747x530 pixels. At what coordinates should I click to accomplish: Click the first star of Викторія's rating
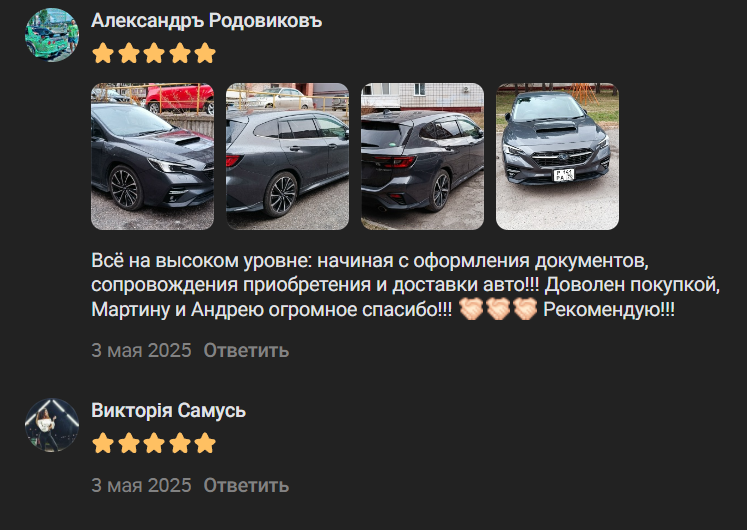(103, 443)
